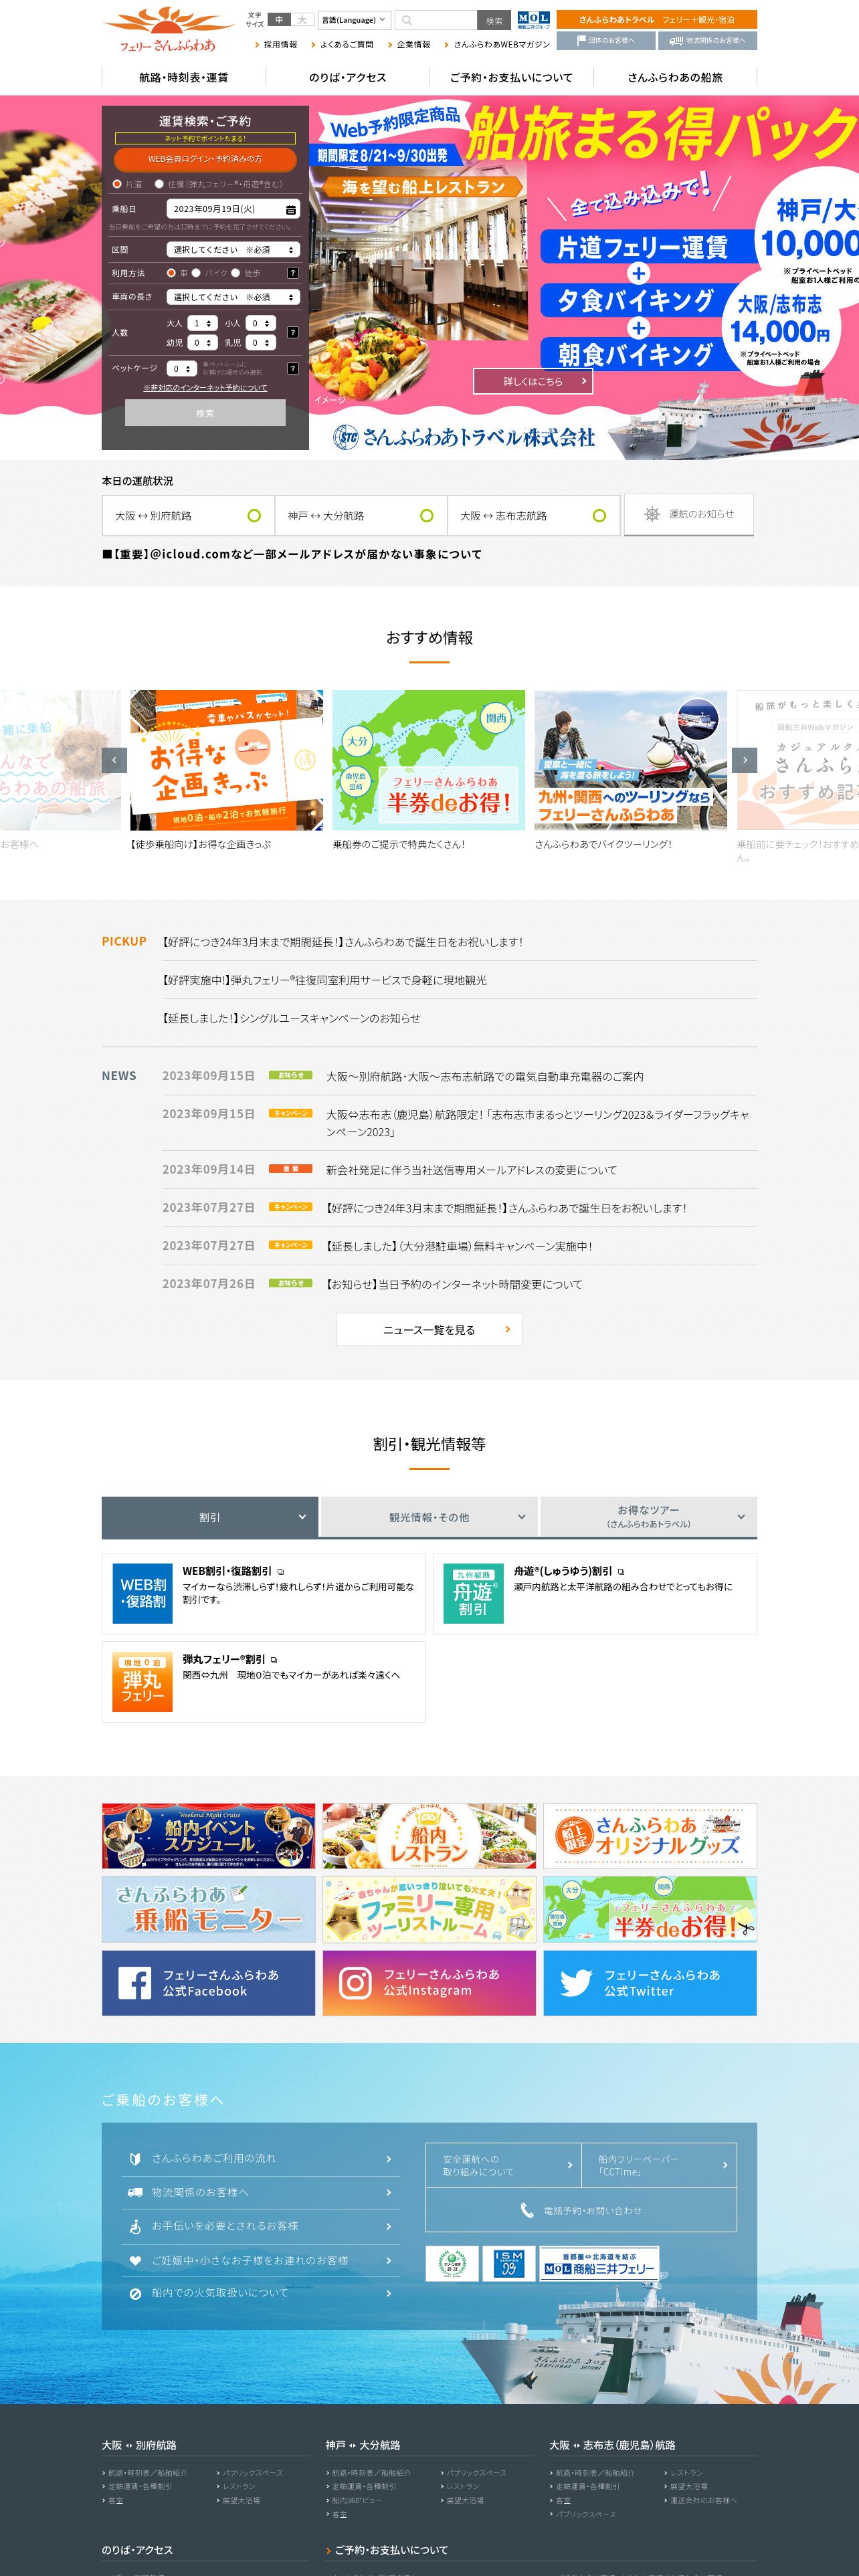Click the help icon beside 人数
The height and width of the screenshot is (2576, 859).
pos(293,332)
